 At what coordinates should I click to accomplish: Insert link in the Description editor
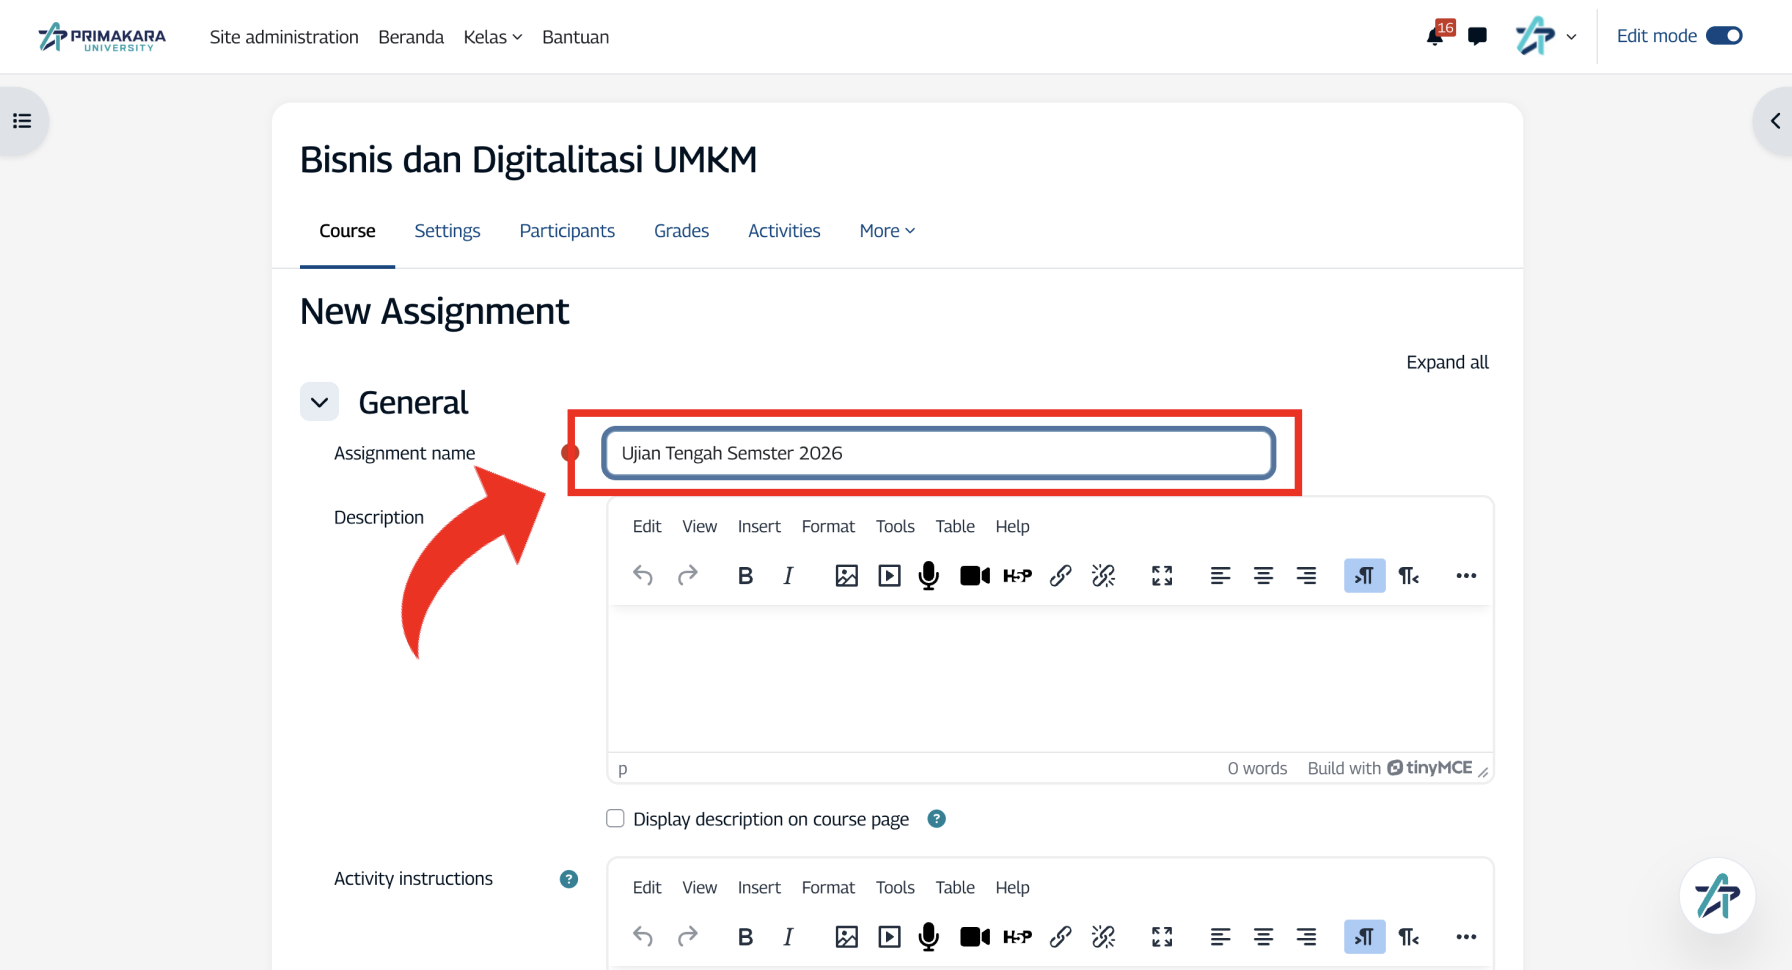point(1060,575)
